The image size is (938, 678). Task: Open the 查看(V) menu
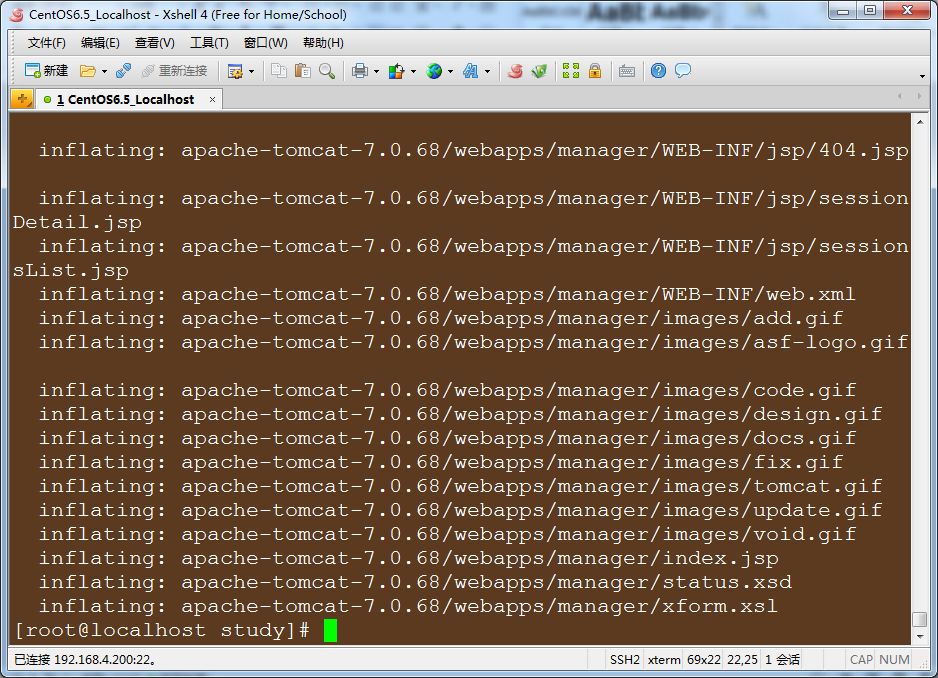154,42
